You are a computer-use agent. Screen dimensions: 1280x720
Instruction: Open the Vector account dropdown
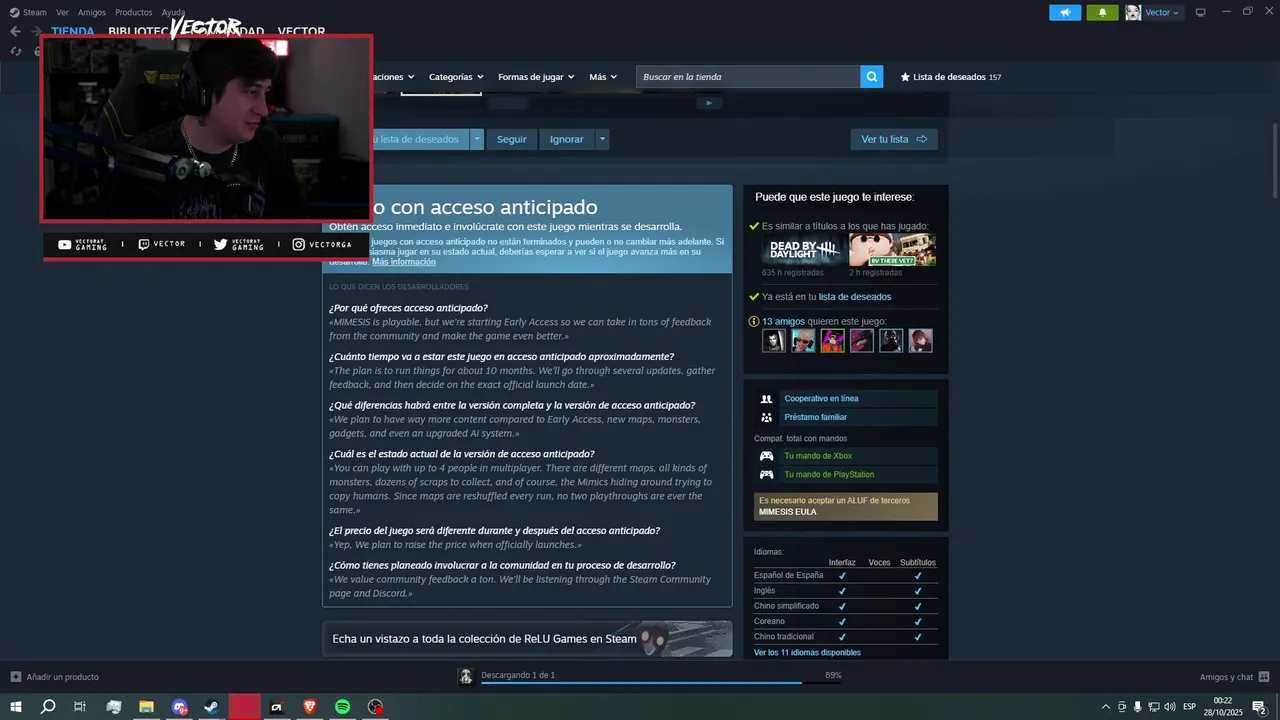click(x=1162, y=13)
